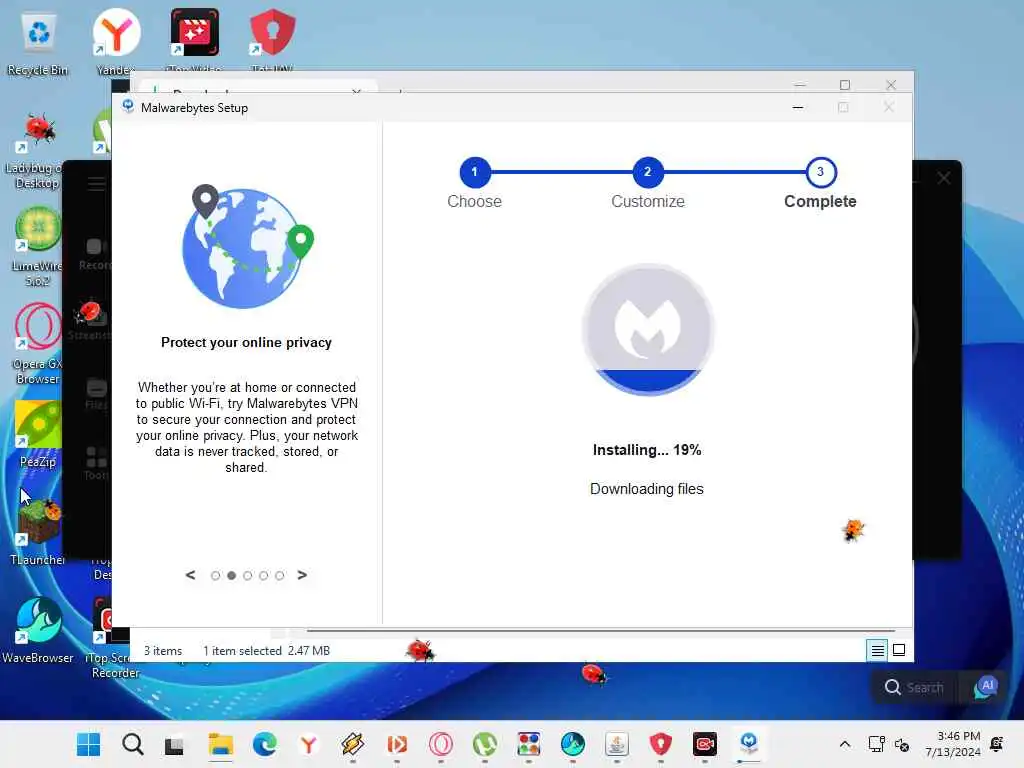The image size is (1024, 768).
Task: Open the Yandex browser desktop shortcut
Action: point(116,40)
